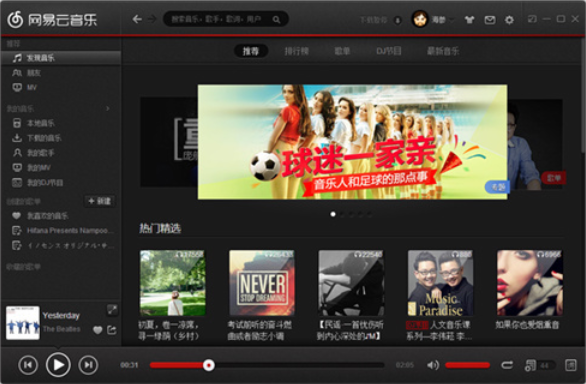The height and width of the screenshot is (384, 586).
Task: Expand the my music section arrow
Action: pos(108,108)
